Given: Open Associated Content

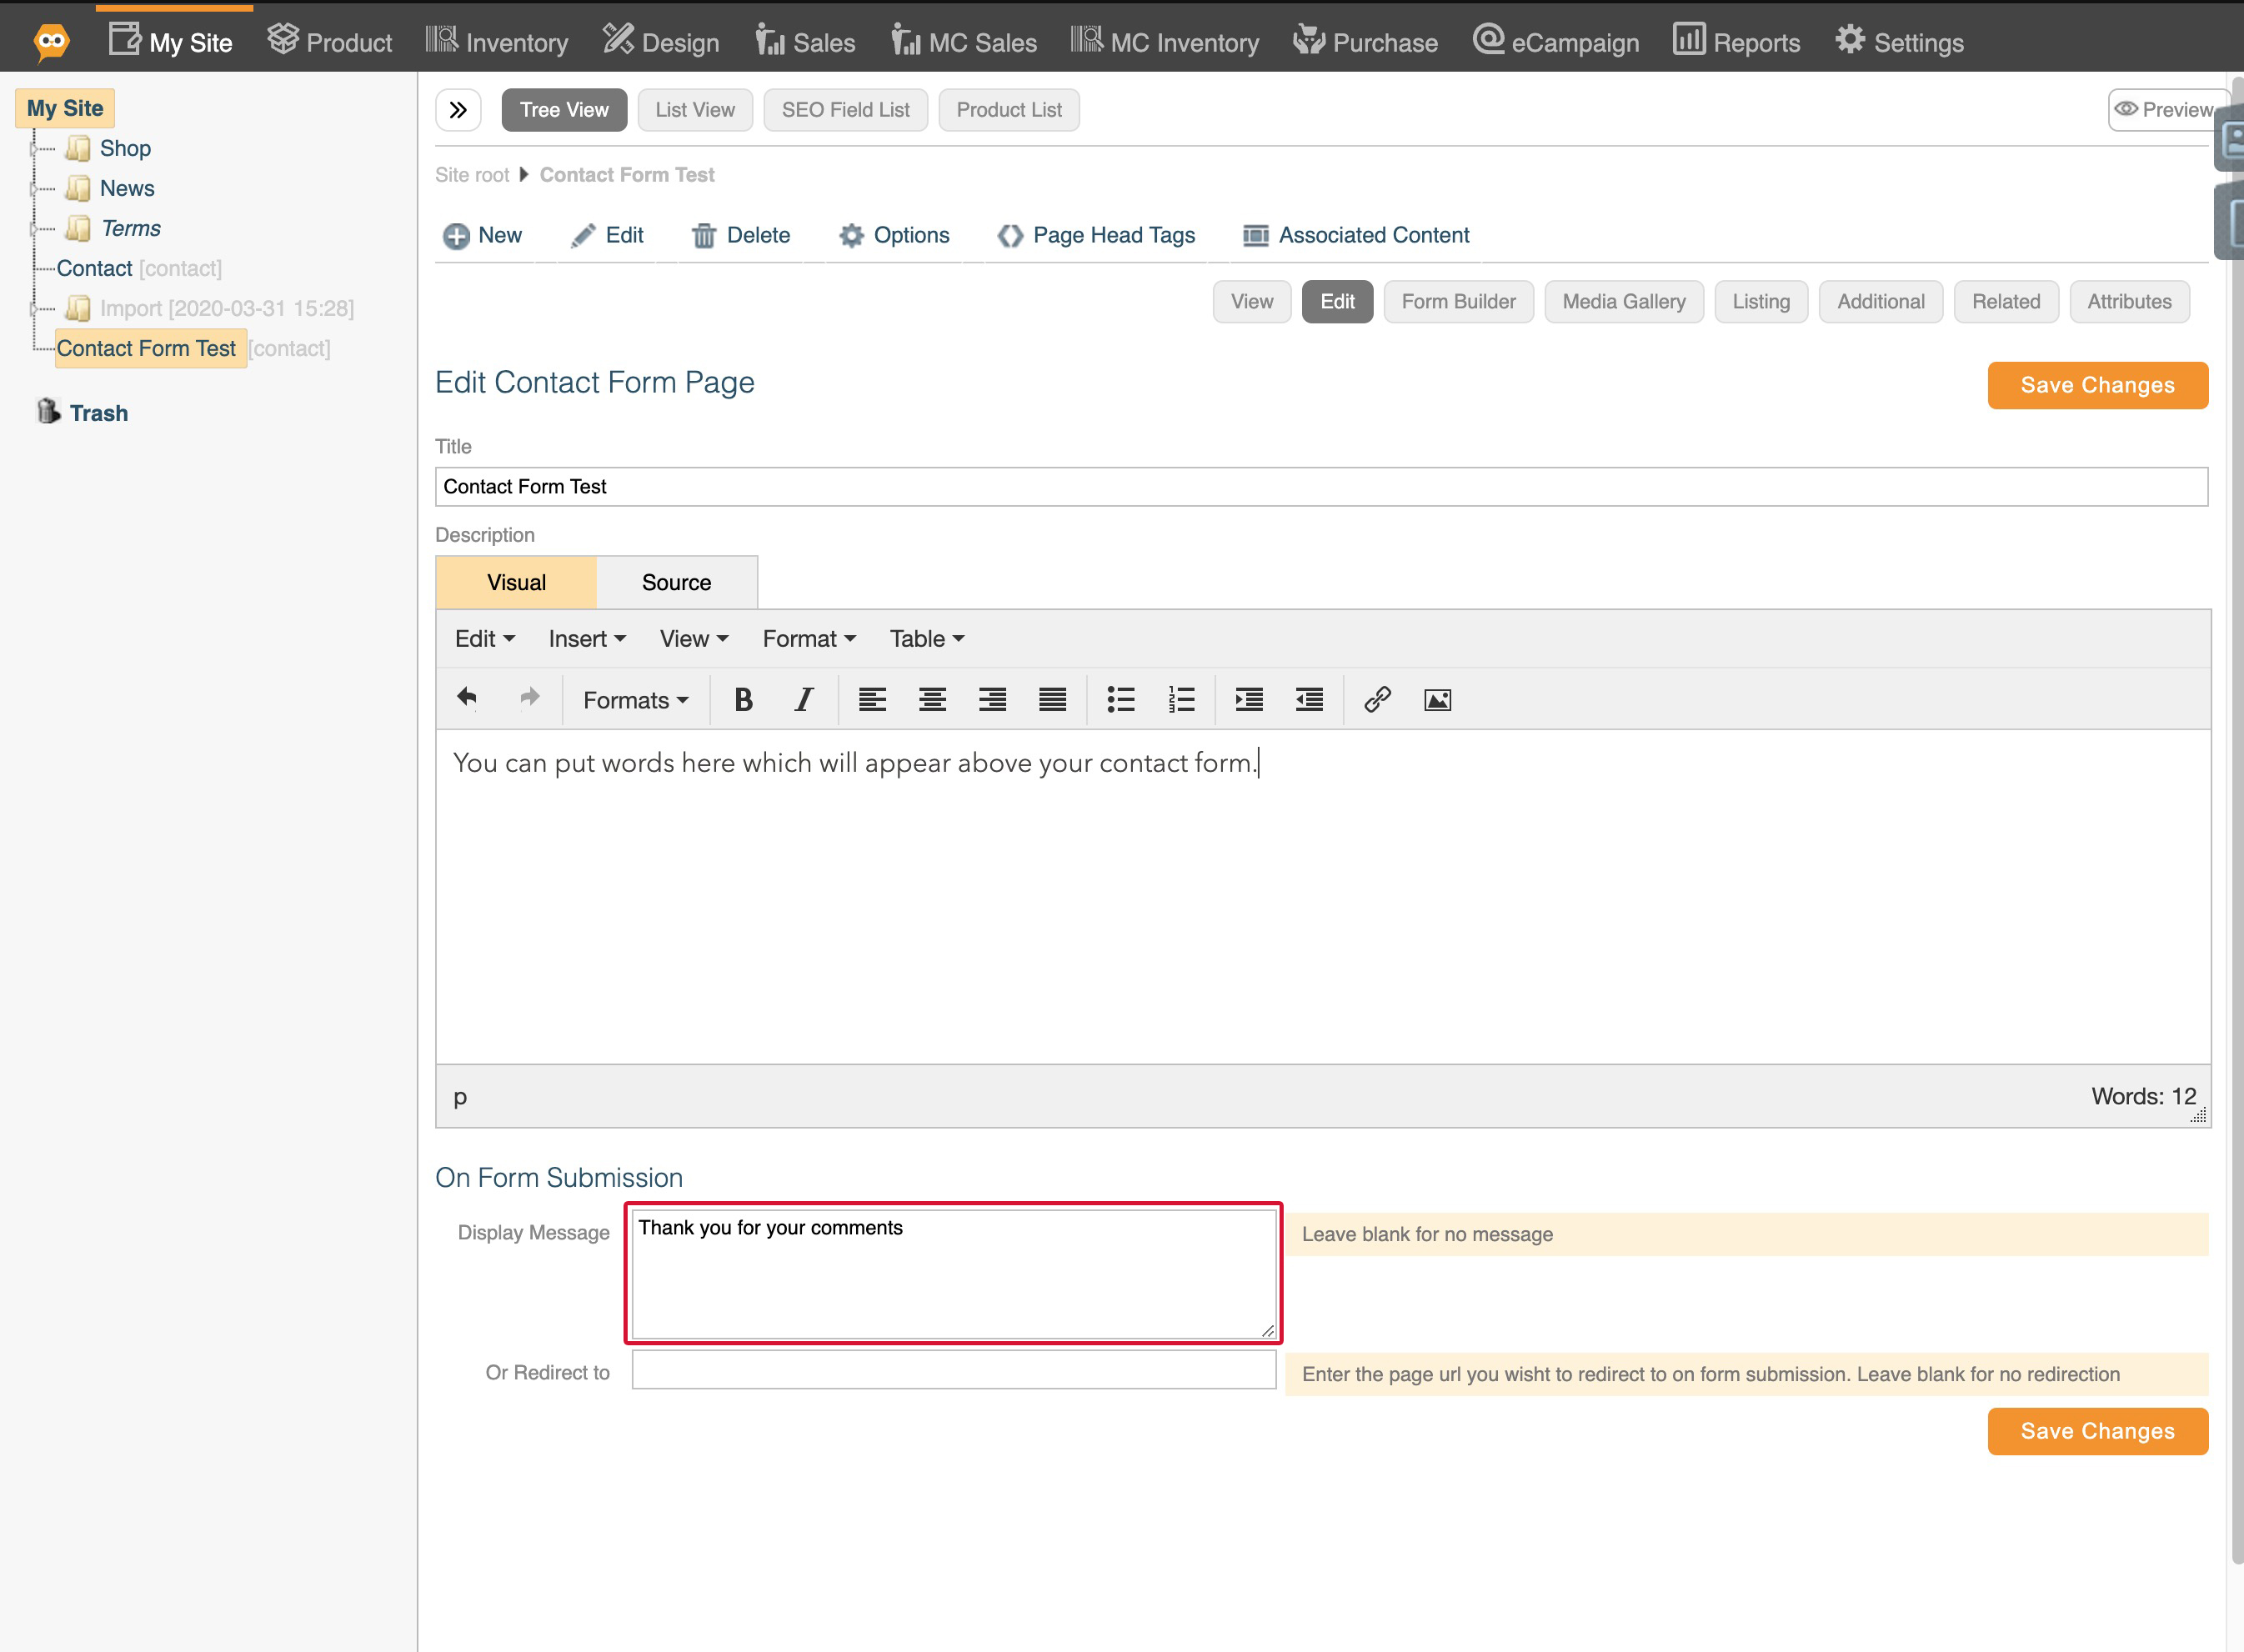Looking at the screenshot, I should pyautogui.click(x=1356, y=235).
